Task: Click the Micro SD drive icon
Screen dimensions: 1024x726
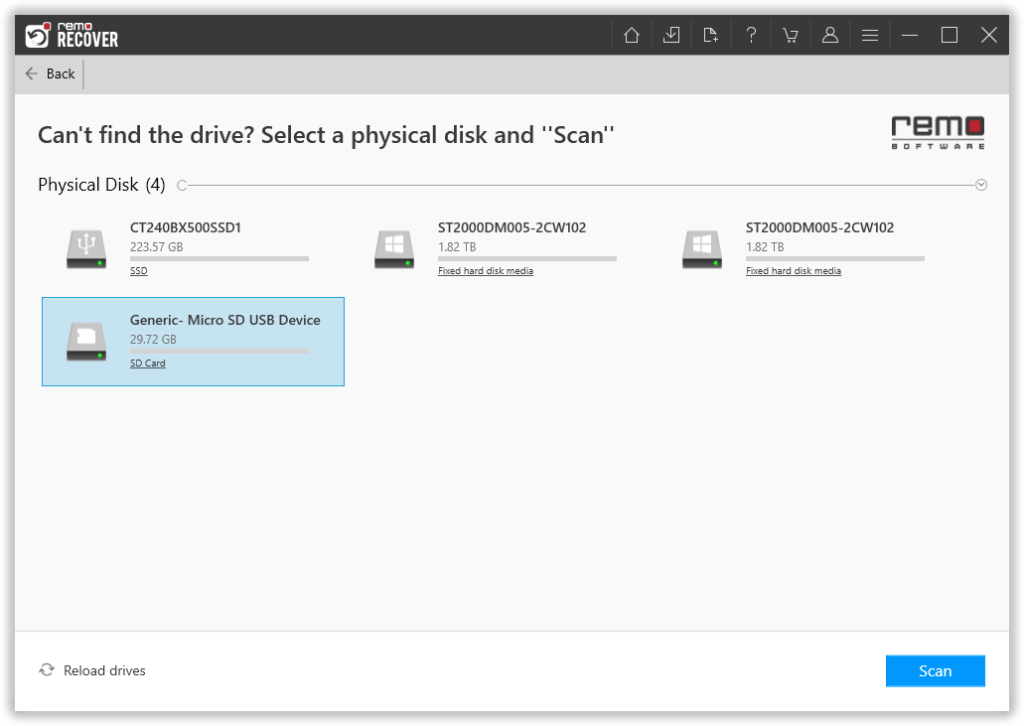Action: click(x=86, y=340)
